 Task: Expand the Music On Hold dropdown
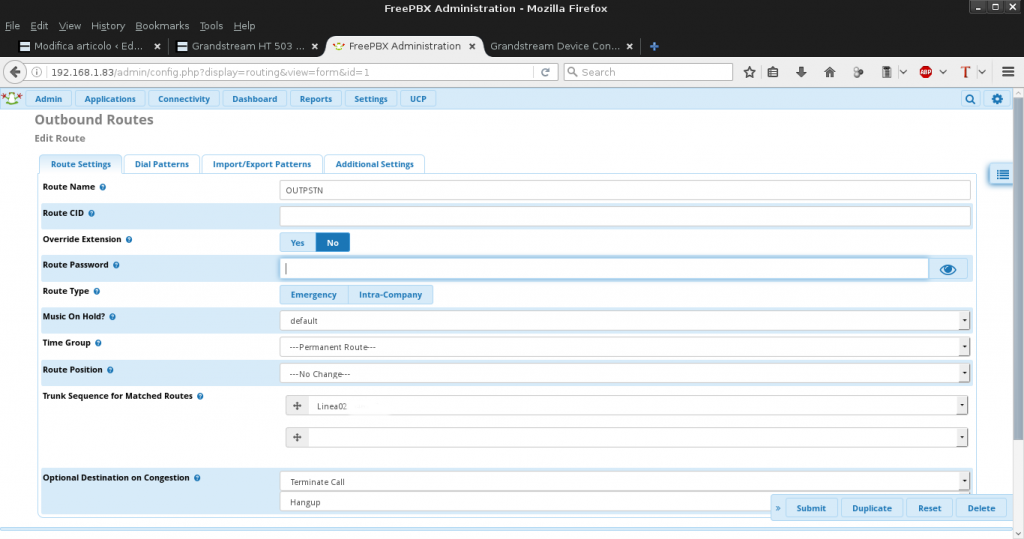tap(625, 321)
